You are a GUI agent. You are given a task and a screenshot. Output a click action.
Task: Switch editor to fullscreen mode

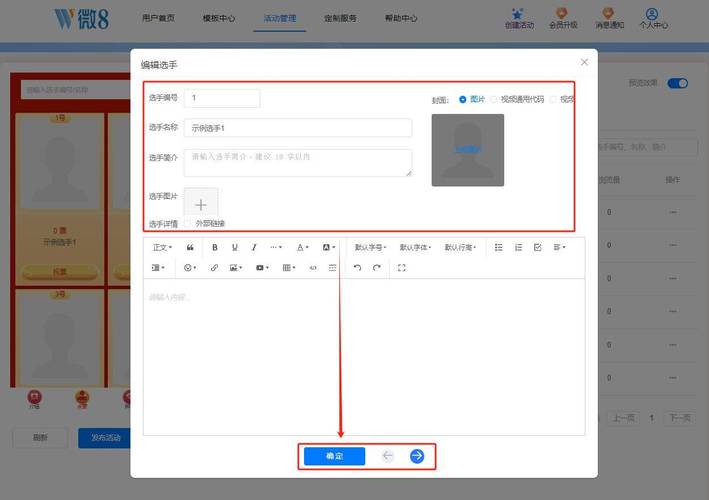pyautogui.click(x=401, y=268)
